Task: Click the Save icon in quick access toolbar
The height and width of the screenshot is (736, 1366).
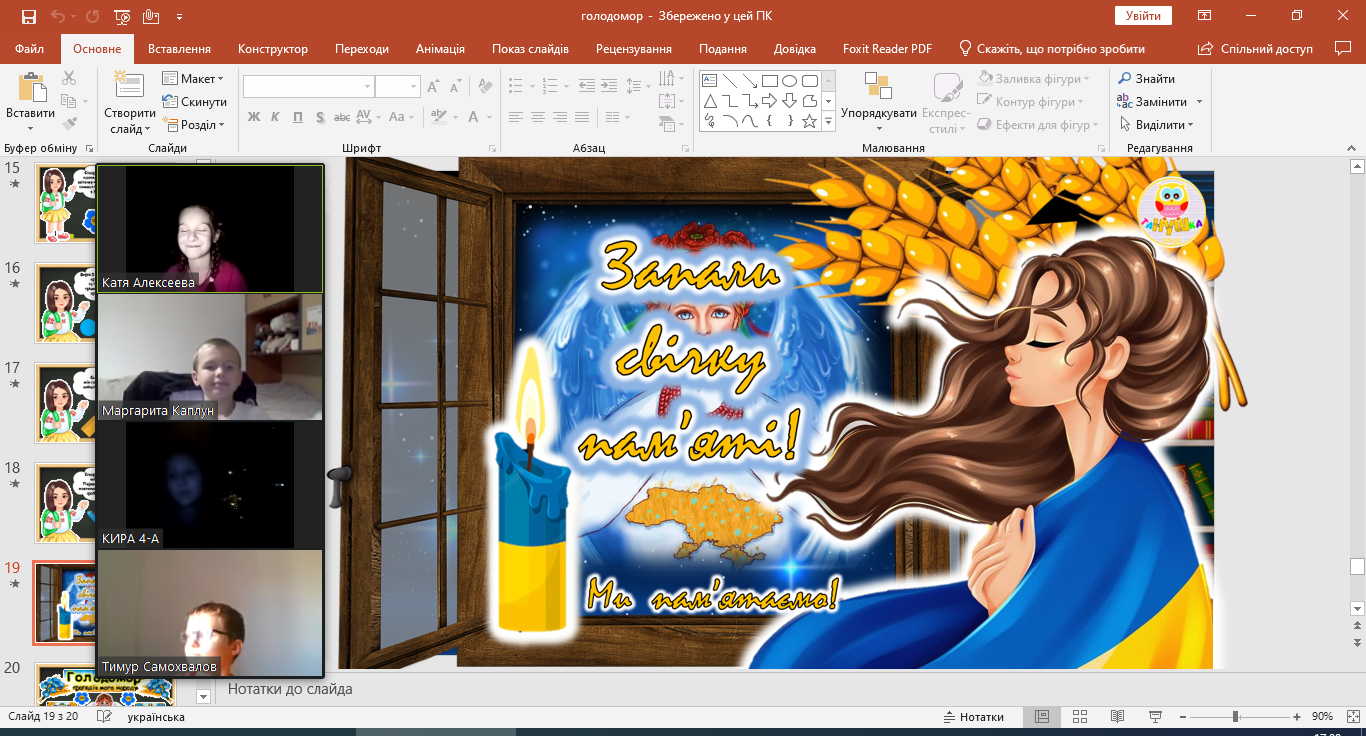Action: click(x=28, y=16)
